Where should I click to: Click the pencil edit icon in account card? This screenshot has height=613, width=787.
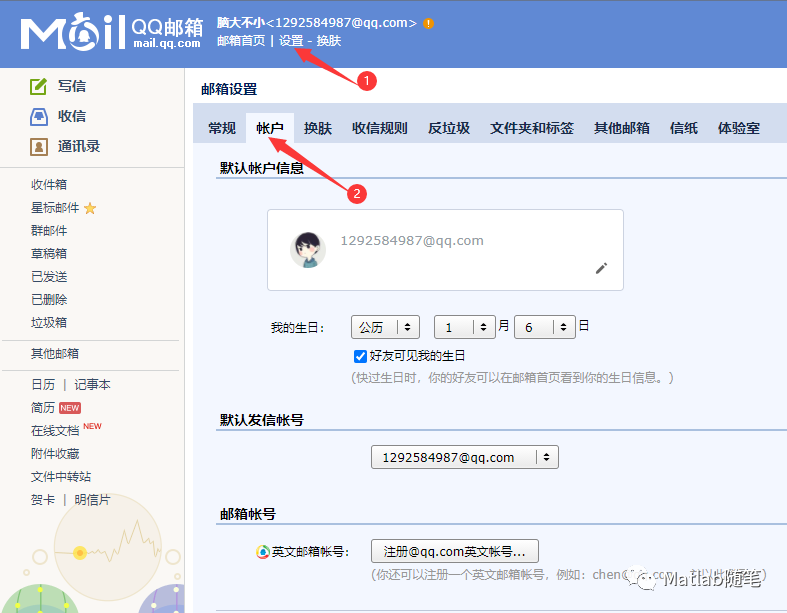(x=601, y=268)
